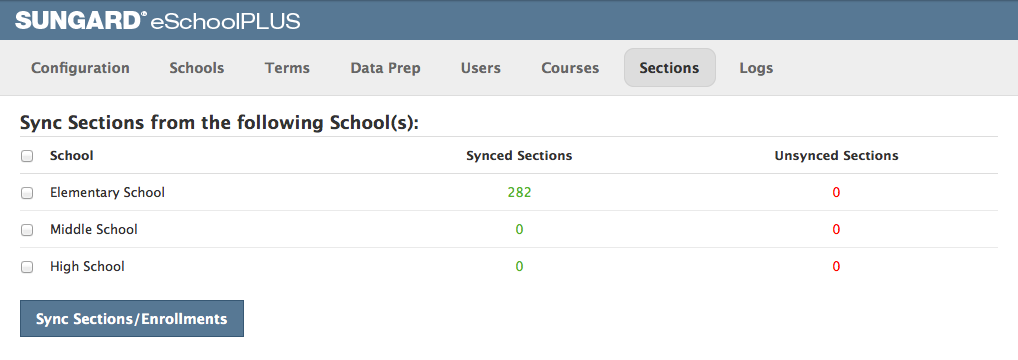Image resolution: width=1018 pixels, height=360 pixels.
Task: View the Logs tab
Action: coord(756,68)
